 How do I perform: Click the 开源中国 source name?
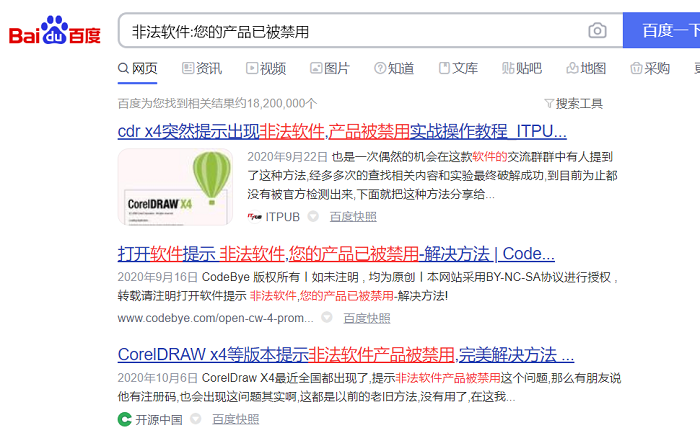[159, 420]
